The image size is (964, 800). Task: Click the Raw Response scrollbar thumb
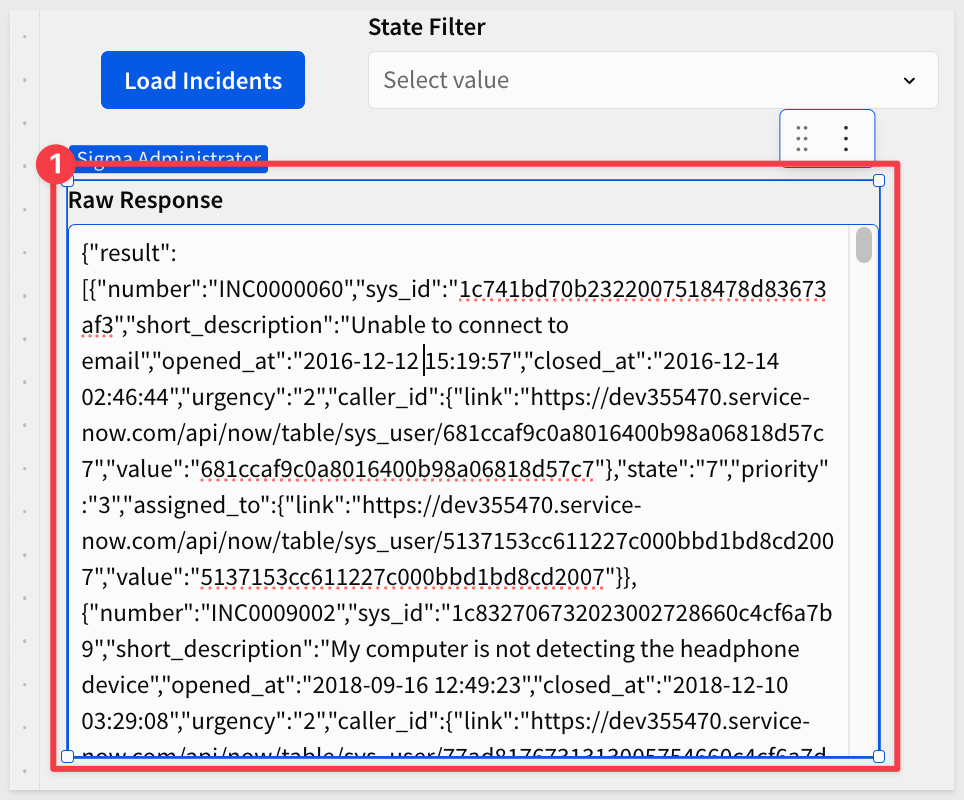(x=863, y=245)
